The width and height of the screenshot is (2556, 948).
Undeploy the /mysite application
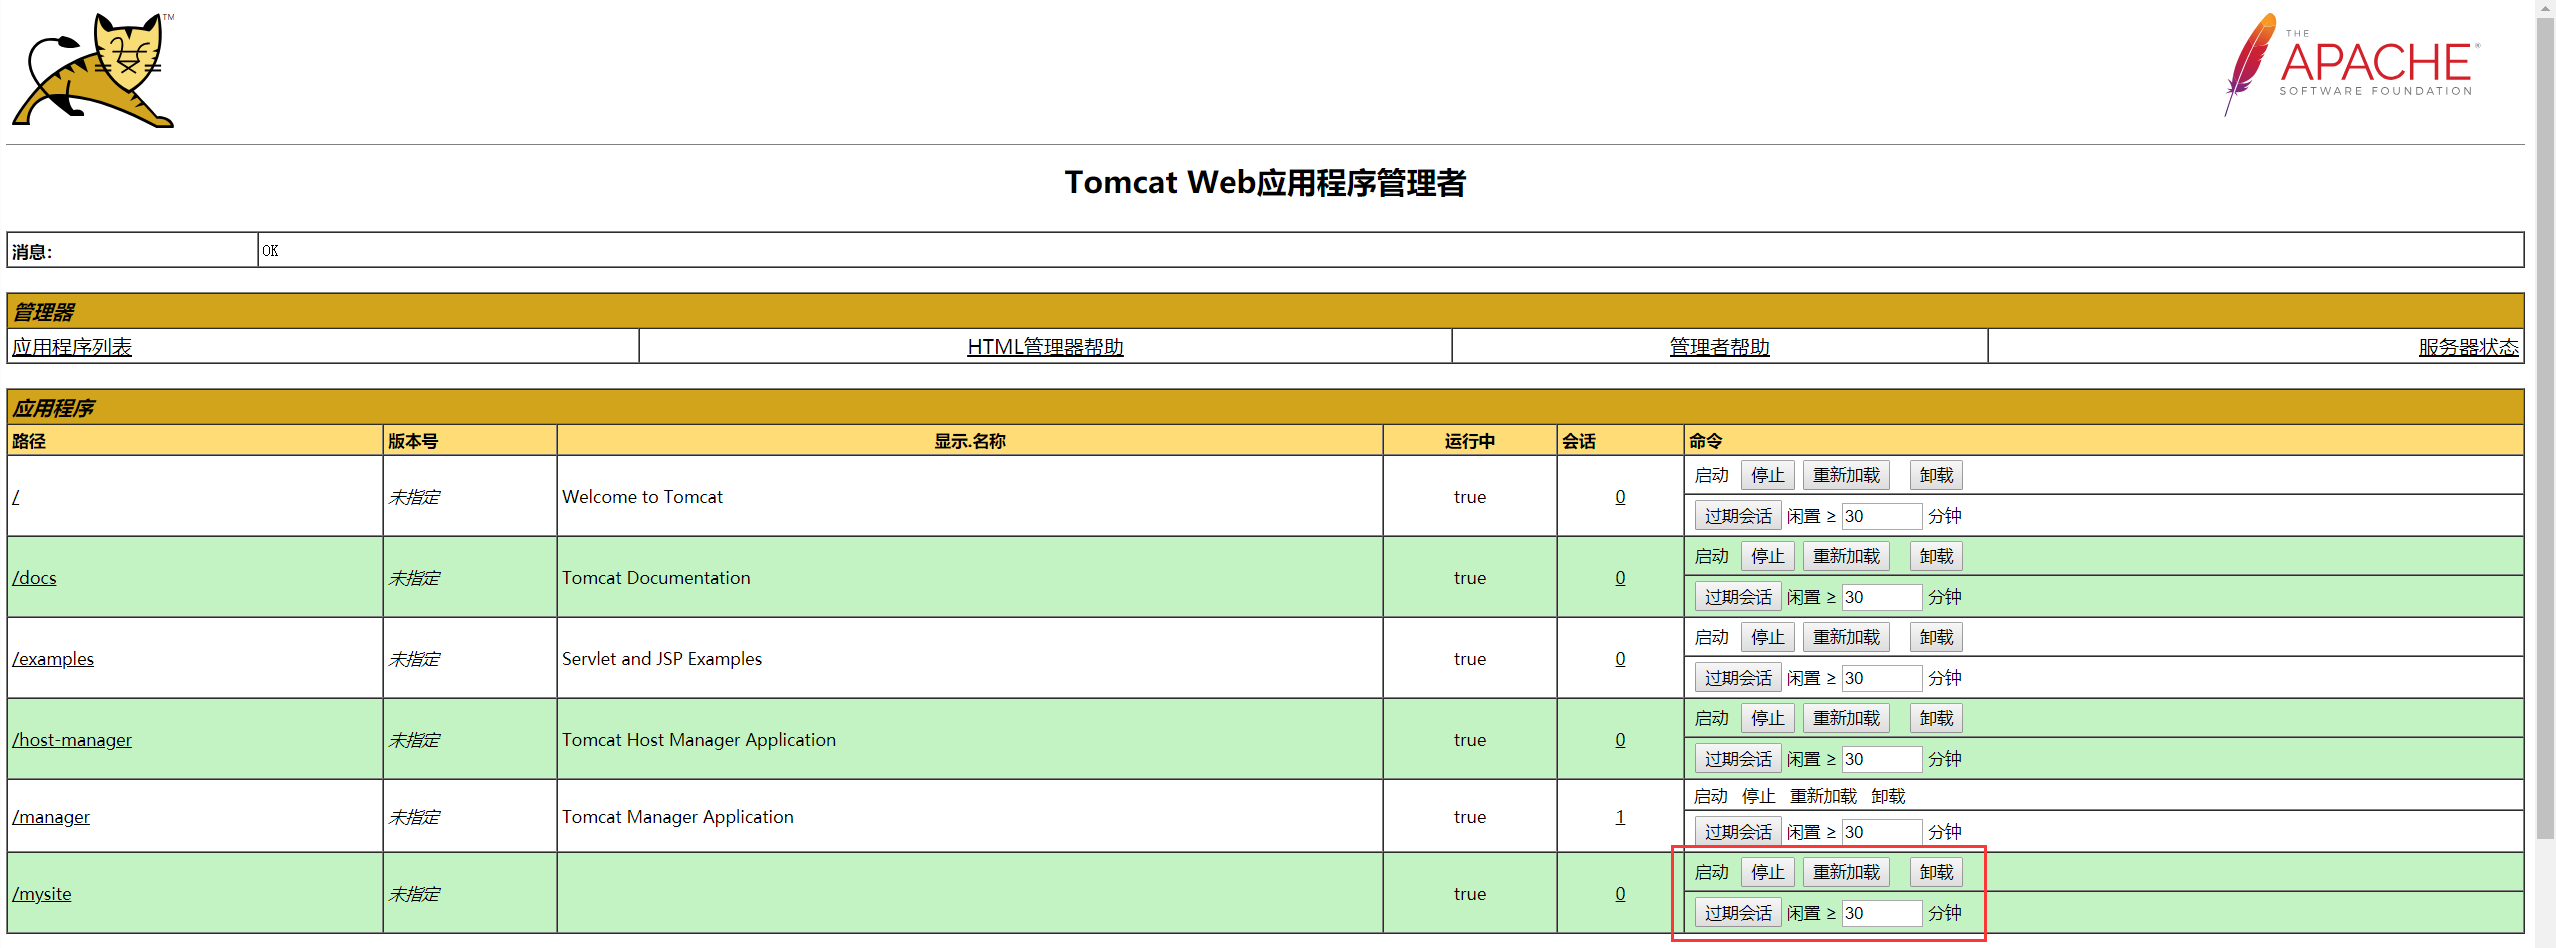(x=1936, y=872)
